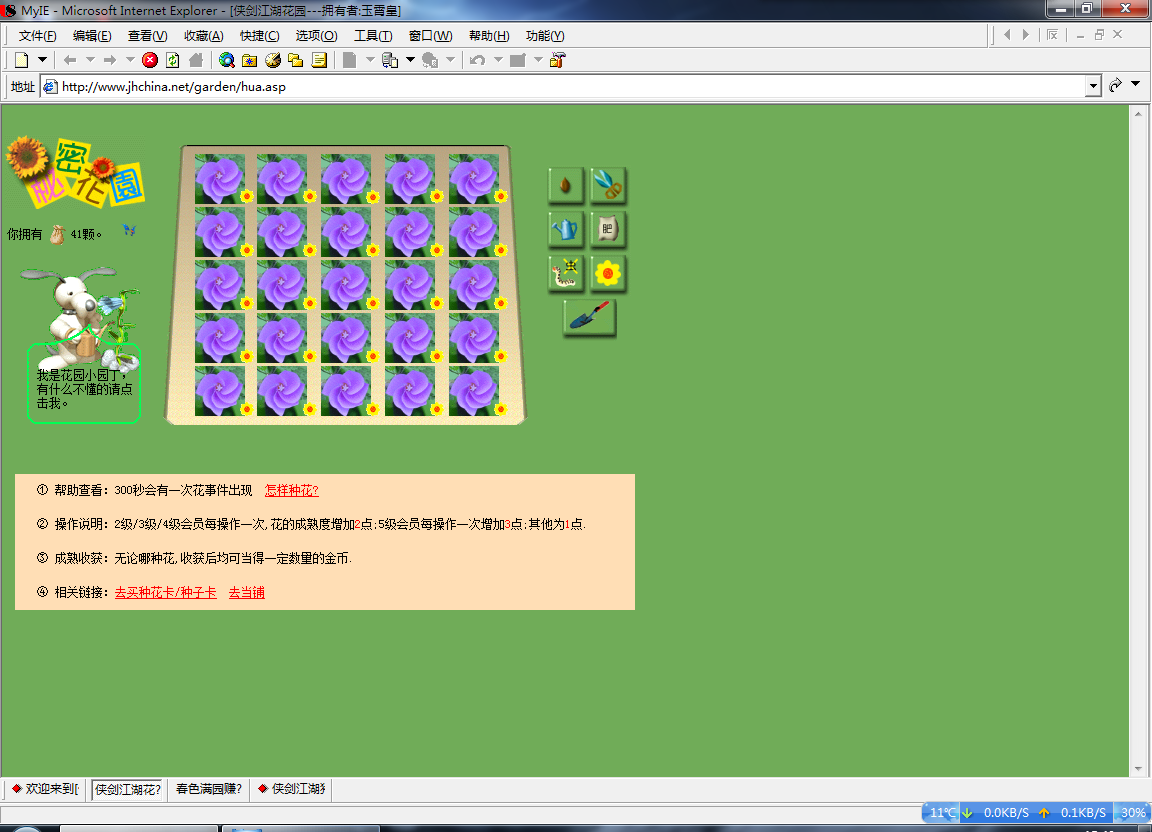Screen dimensions: 1152x832
Task: Open the 查看(V) menu
Action: (148, 36)
